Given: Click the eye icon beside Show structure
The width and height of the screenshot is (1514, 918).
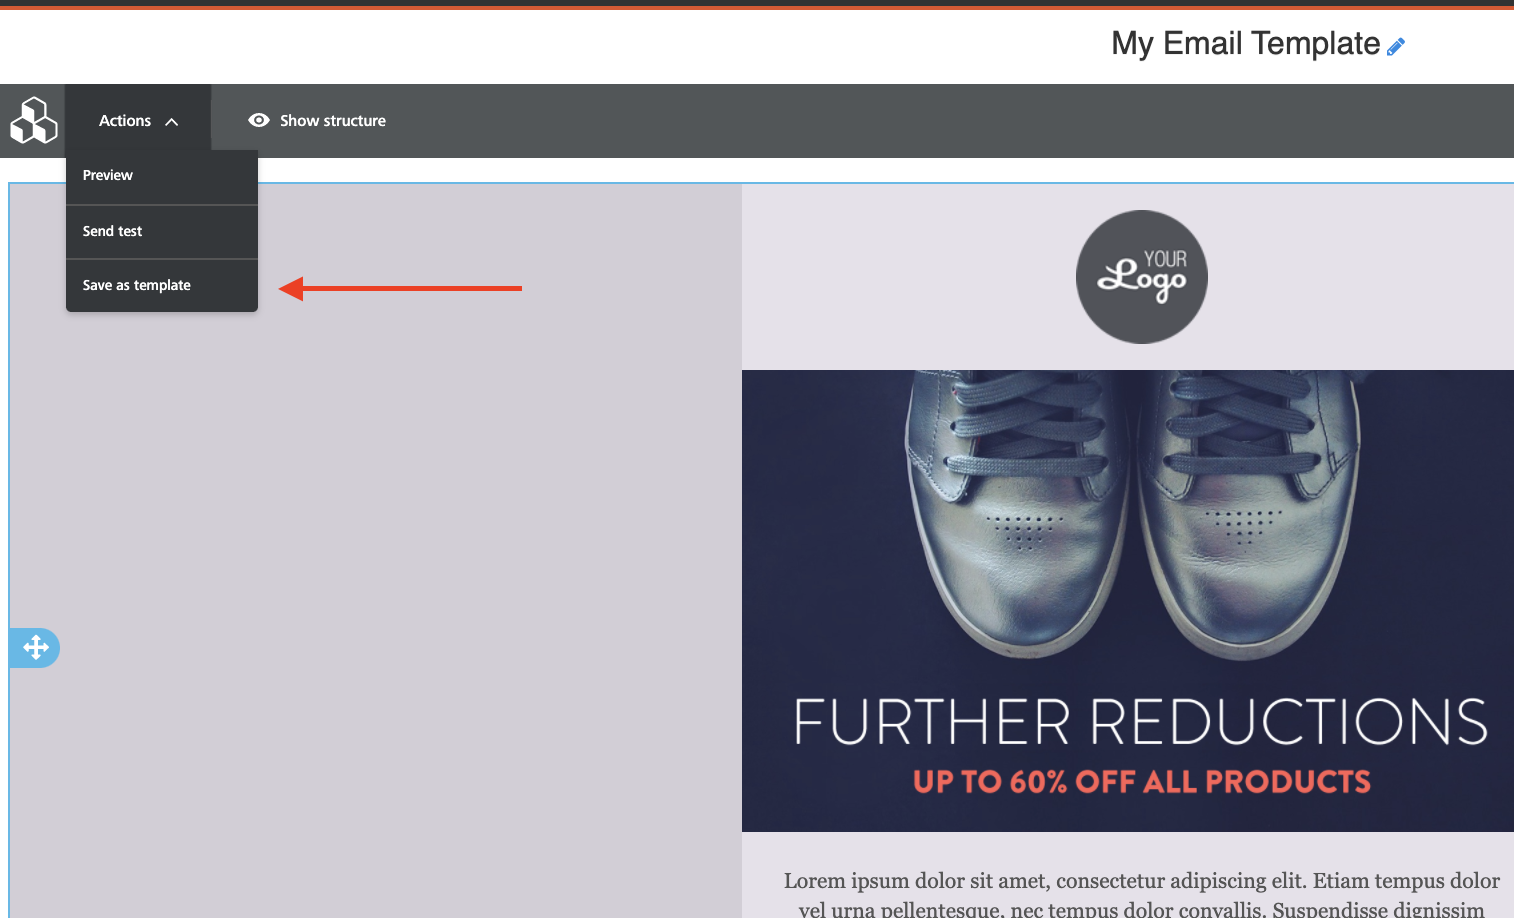Looking at the screenshot, I should coord(259,120).
